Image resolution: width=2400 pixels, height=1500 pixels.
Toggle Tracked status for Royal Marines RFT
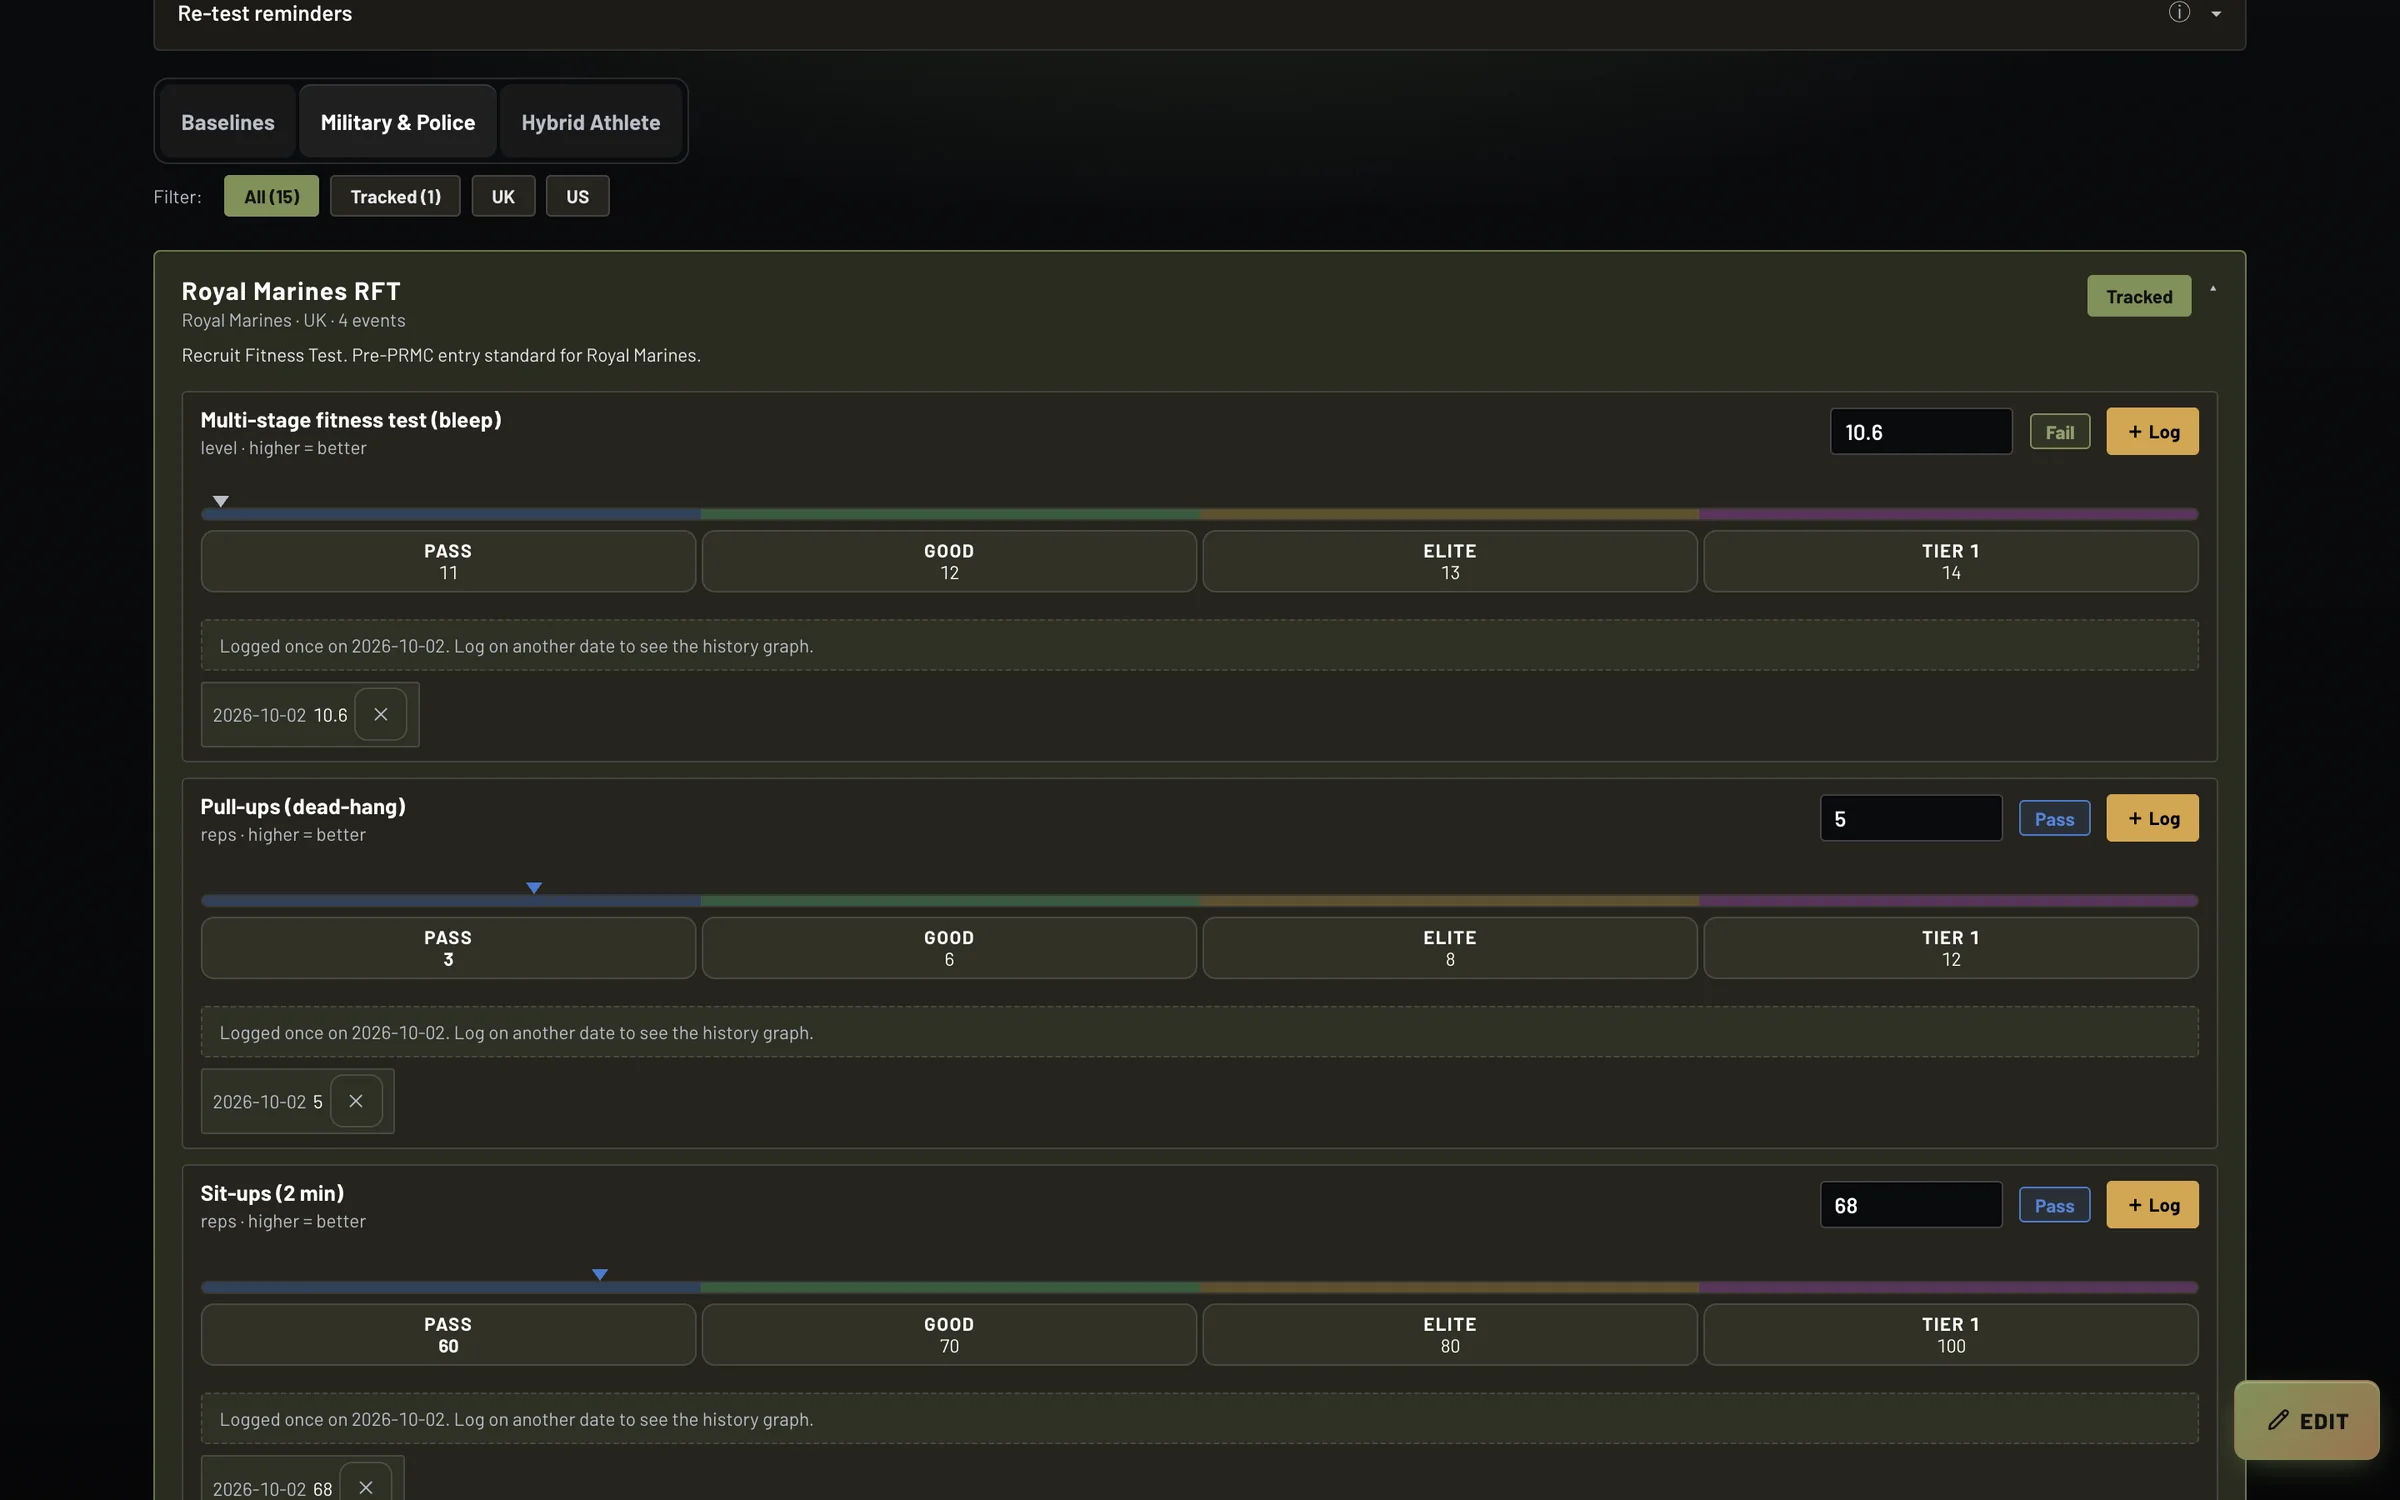click(2139, 296)
